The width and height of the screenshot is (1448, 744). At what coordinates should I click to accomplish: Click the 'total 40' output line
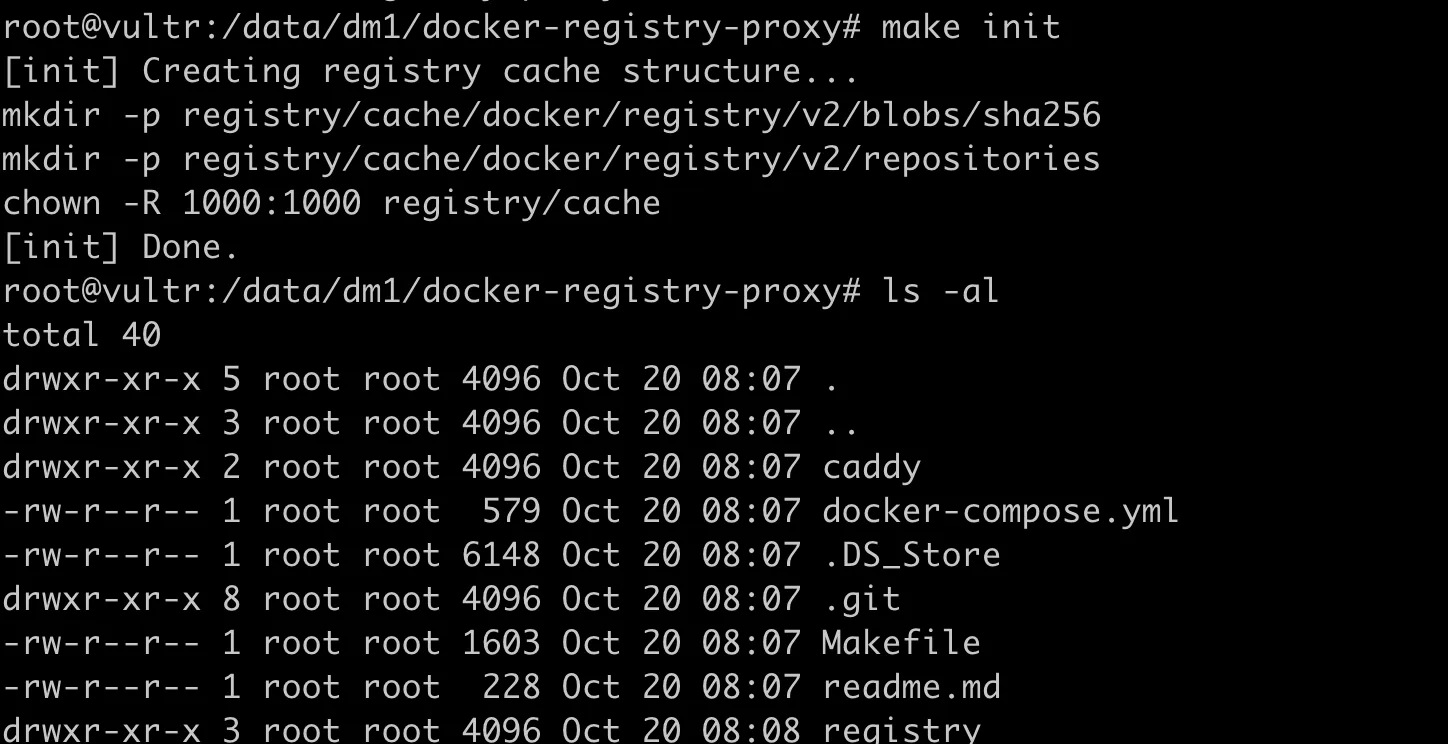[x=82, y=335]
